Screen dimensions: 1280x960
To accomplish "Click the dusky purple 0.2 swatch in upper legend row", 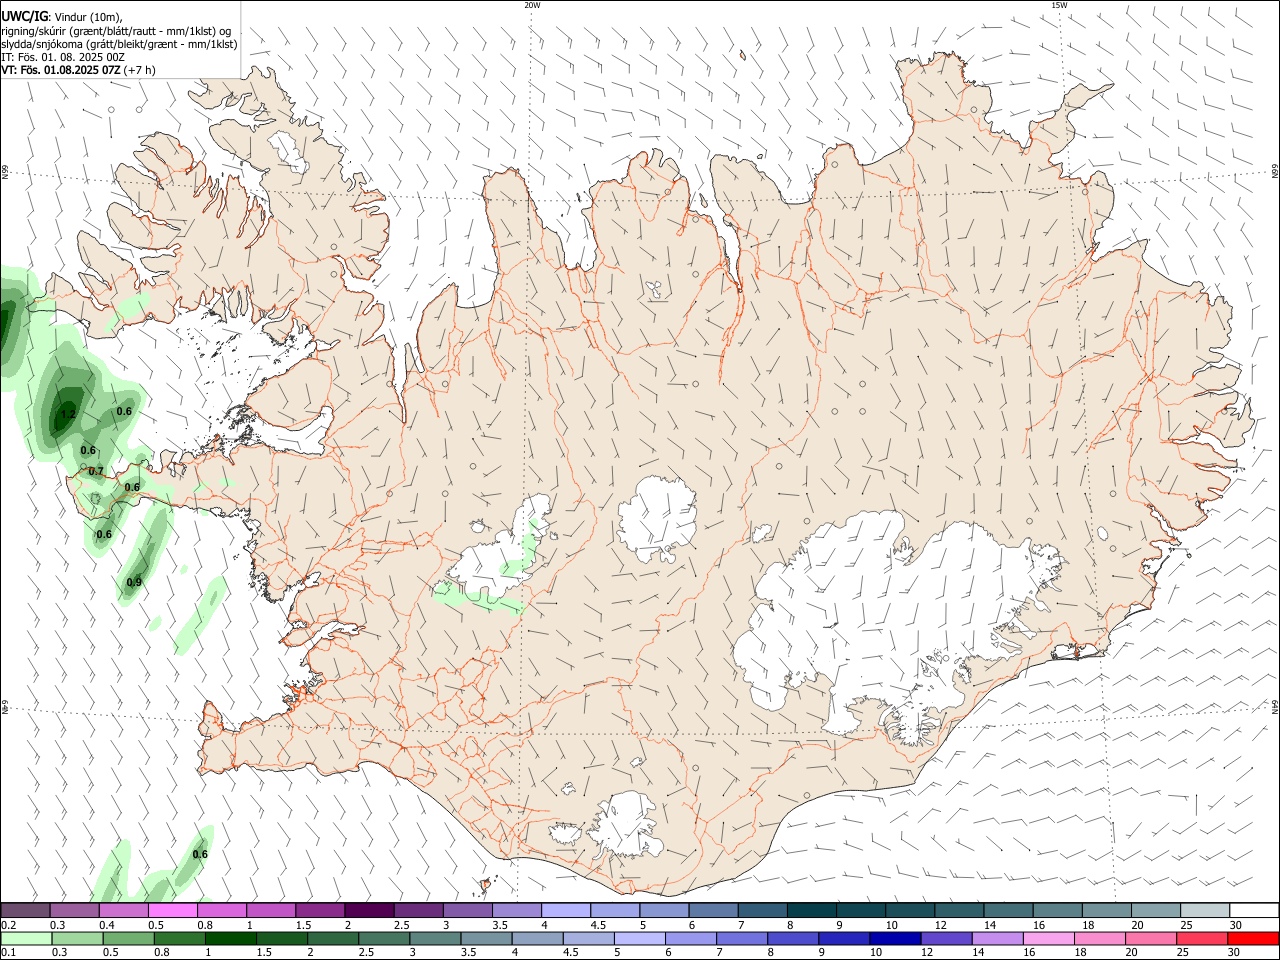I will [x=25, y=910].
